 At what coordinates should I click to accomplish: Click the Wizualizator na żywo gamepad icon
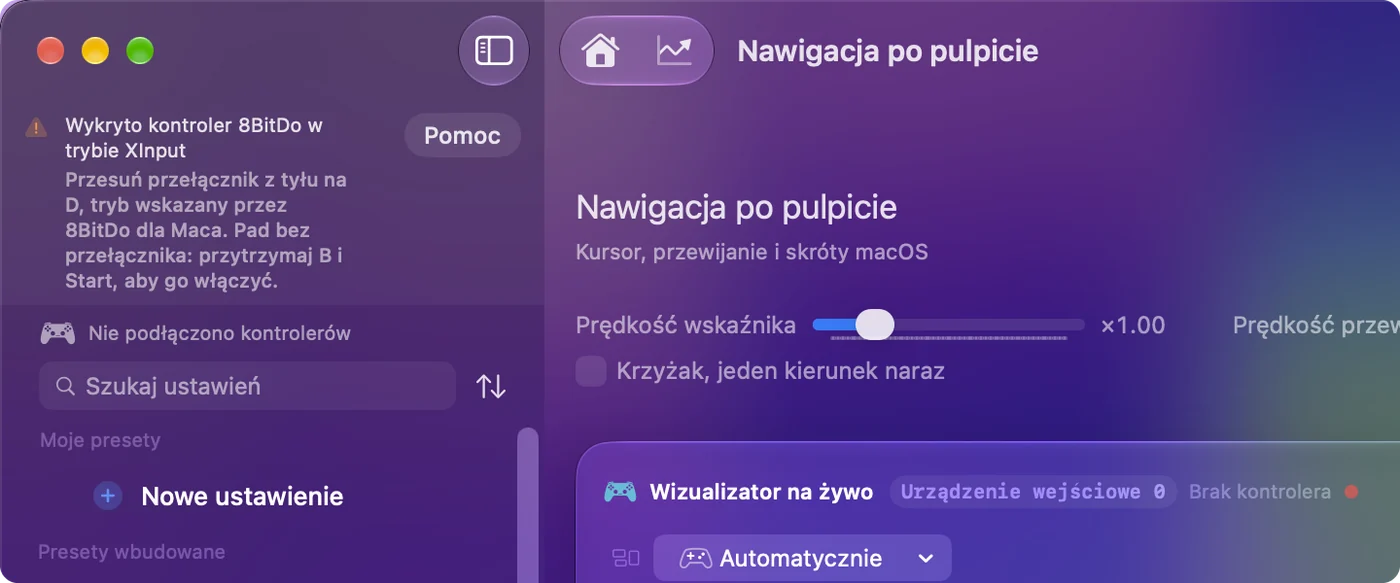620,492
